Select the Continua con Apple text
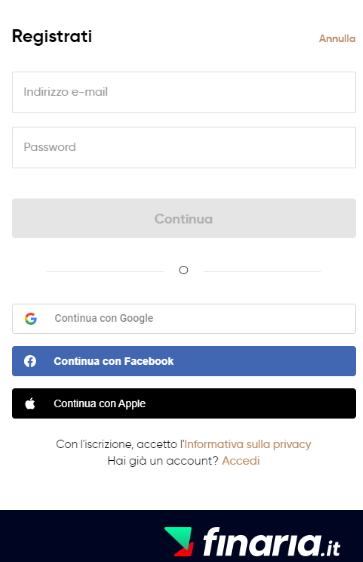This screenshot has width=363, height=562. click(99, 404)
